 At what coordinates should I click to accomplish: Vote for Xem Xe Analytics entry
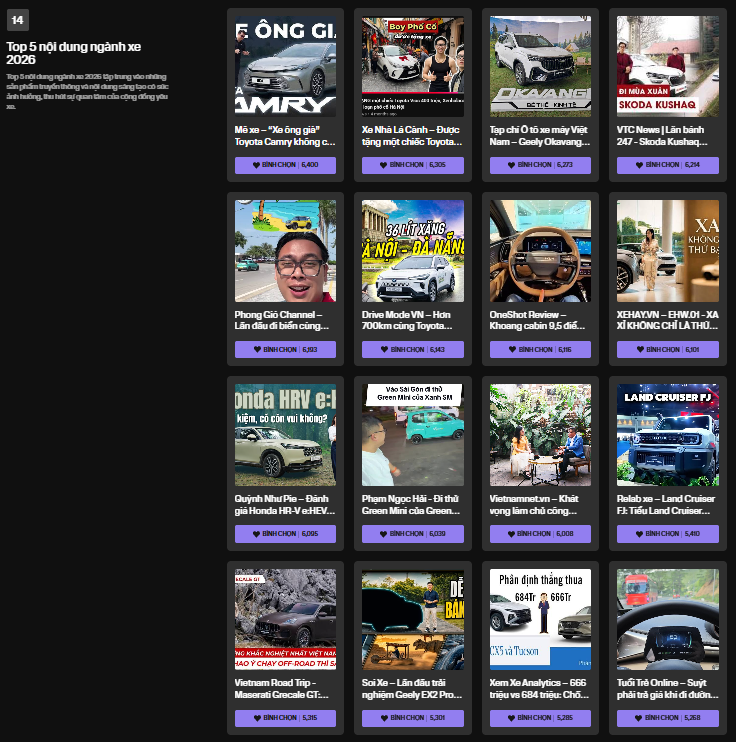[540, 718]
